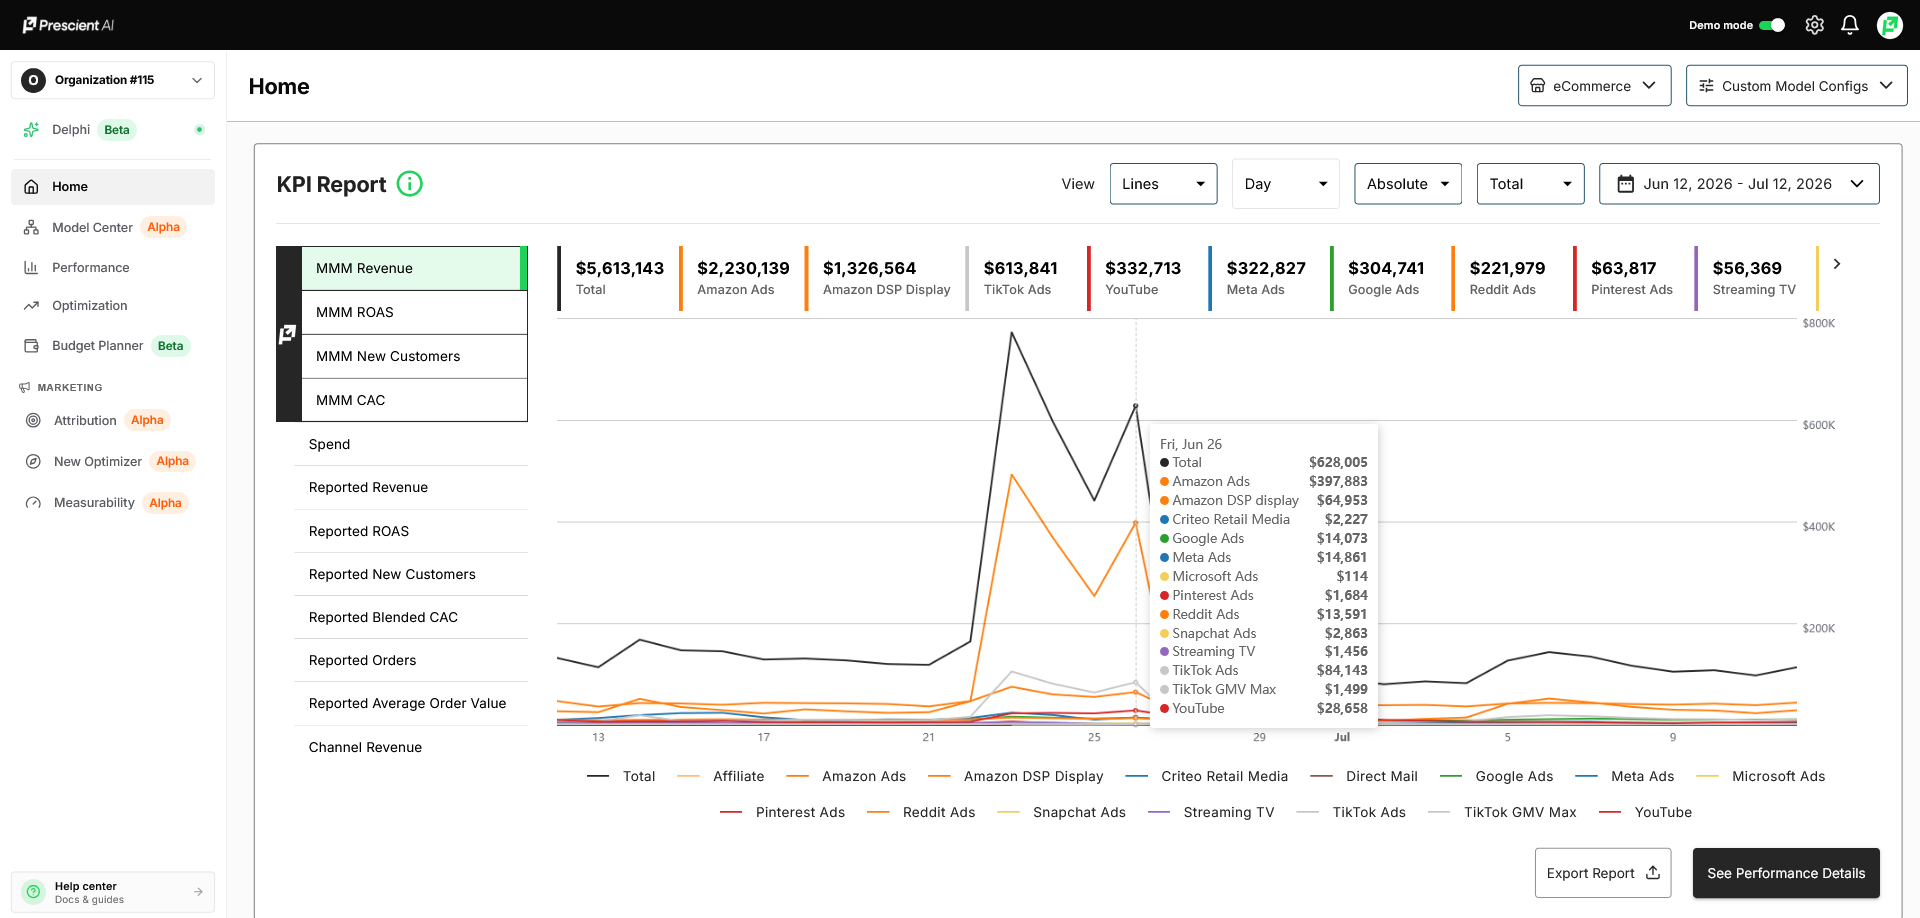This screenshot has height=918, width=1920.
Task: Select the MMM ROAS metric
Action: [414, 313]
